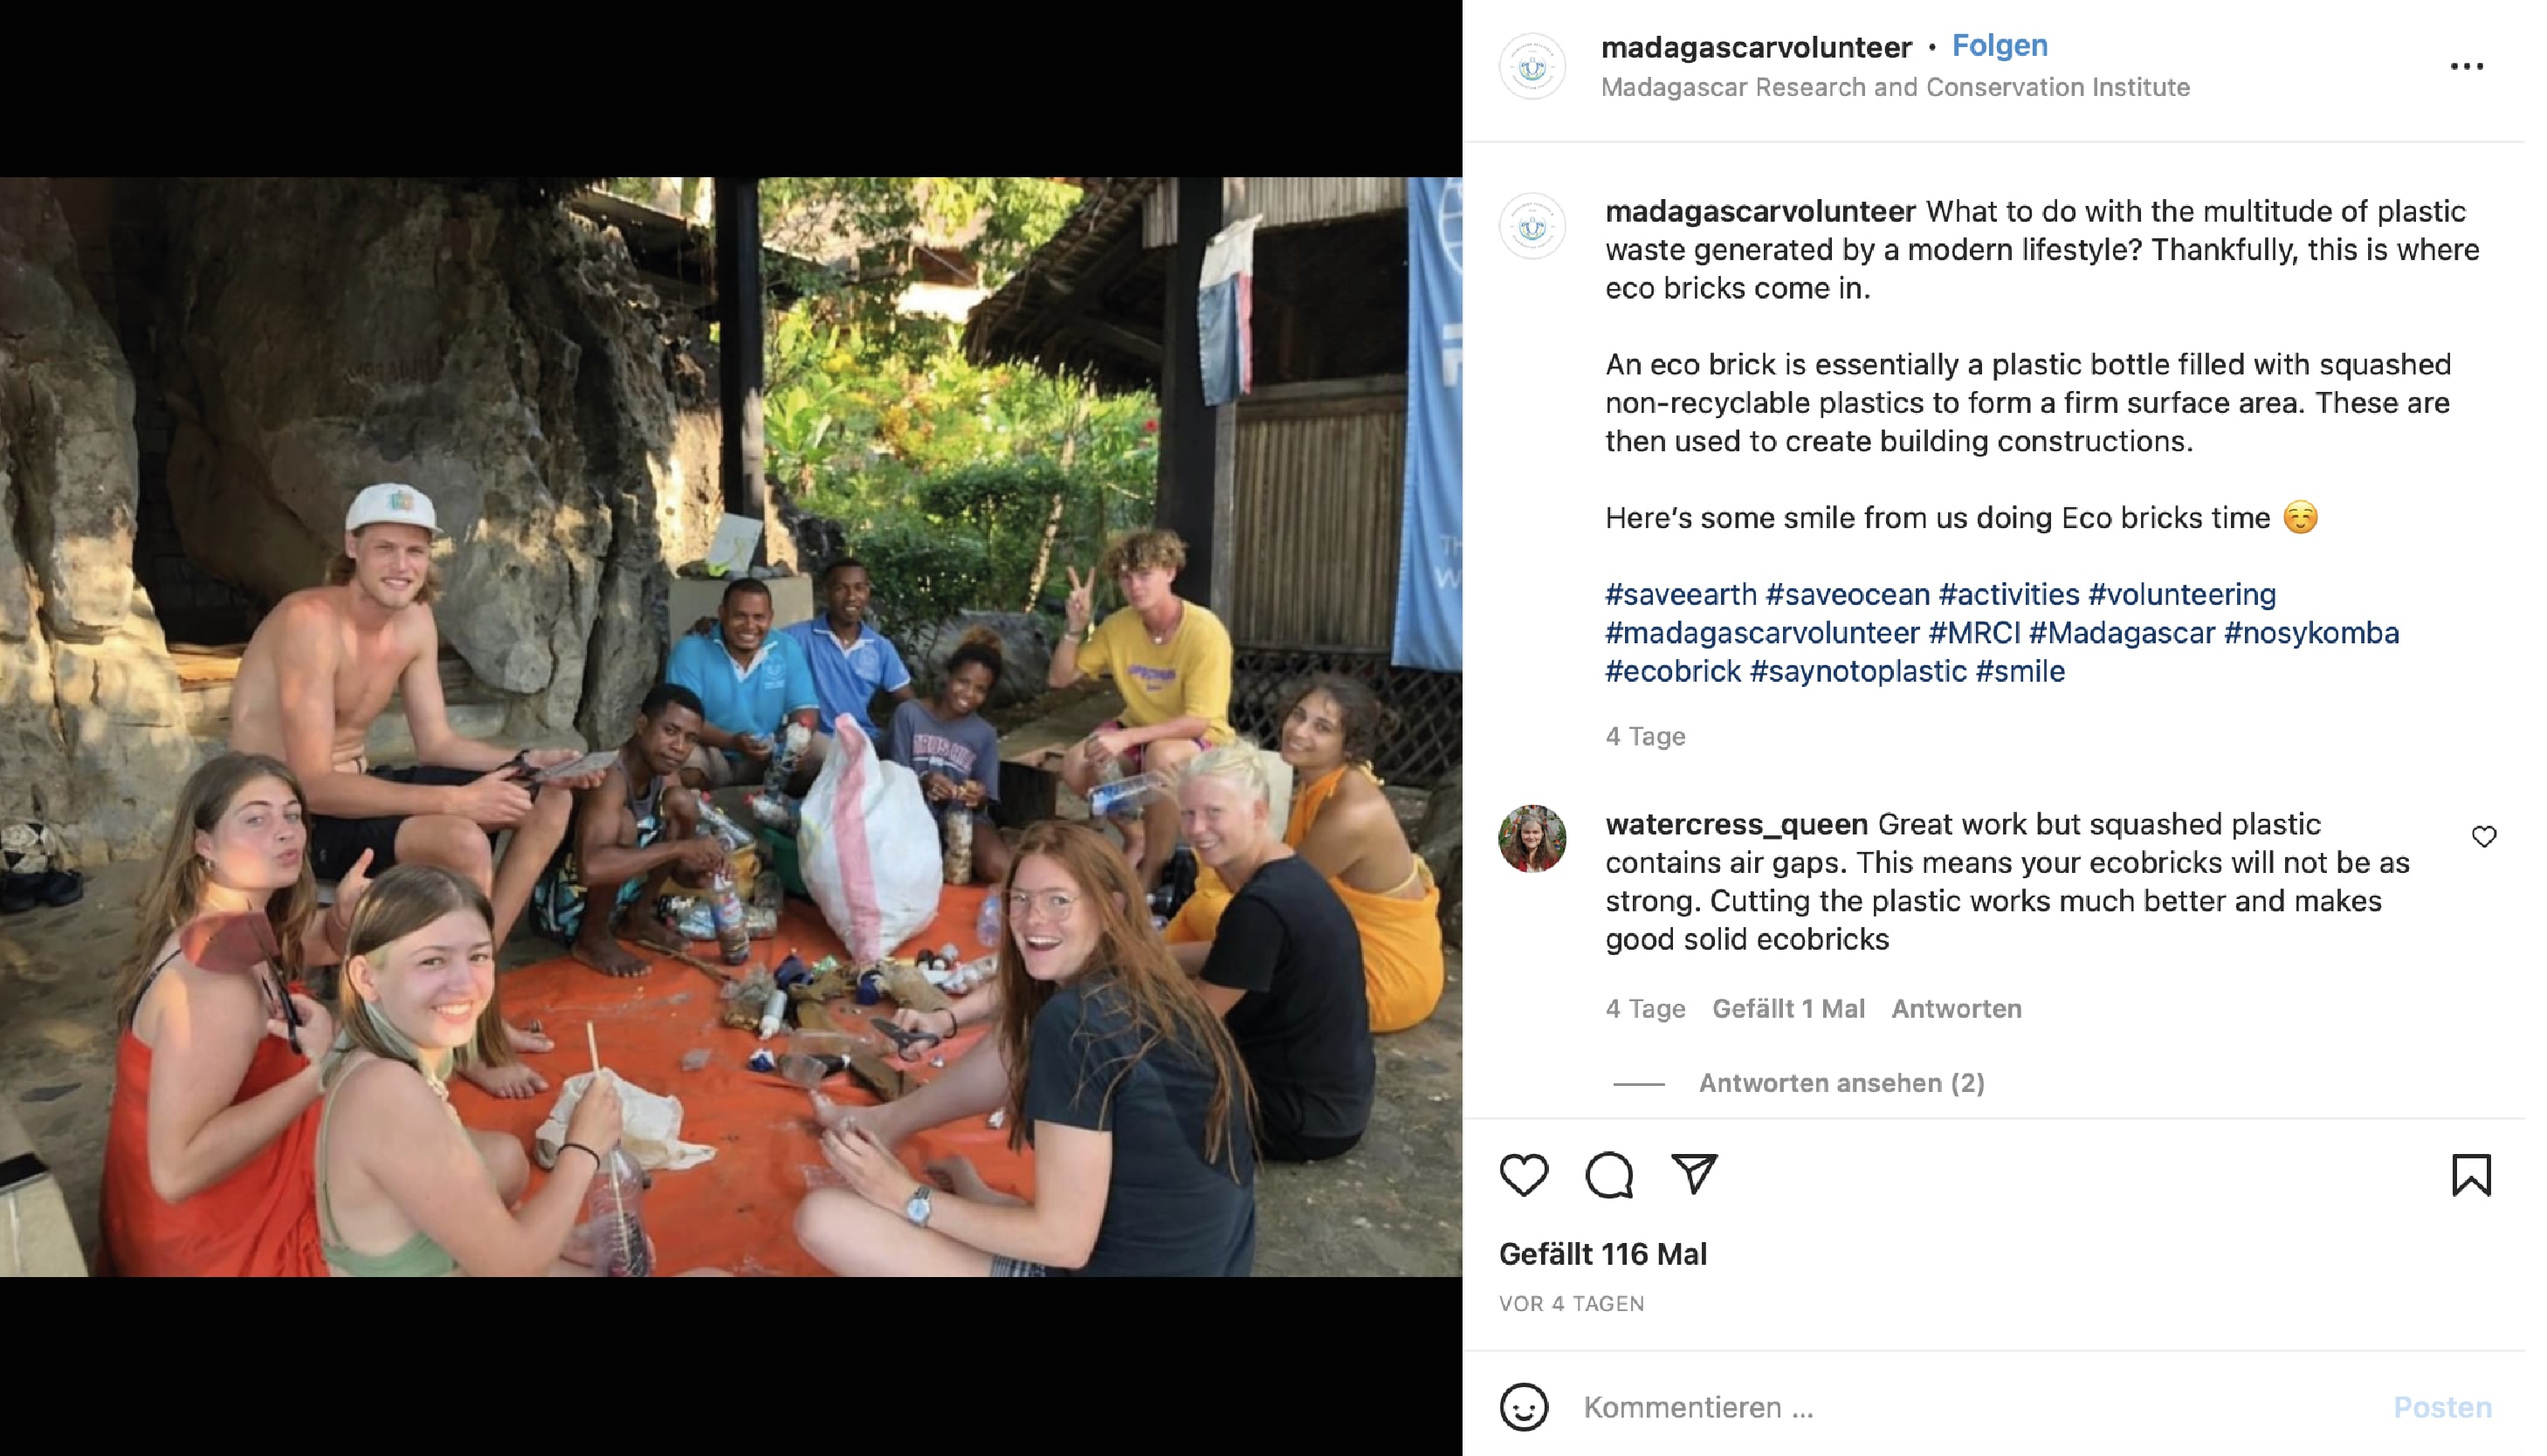The width and height of the screenshot is (2547, 1456).
Task: Like watercress_queen's comment heart
Action: 2483,836
